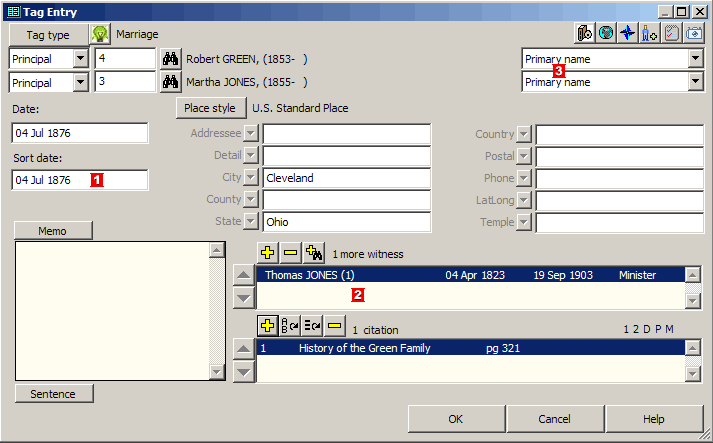Click the ID field containing 4
The width and height of the screenshot is (713, 443).
[x=125, y=58]
